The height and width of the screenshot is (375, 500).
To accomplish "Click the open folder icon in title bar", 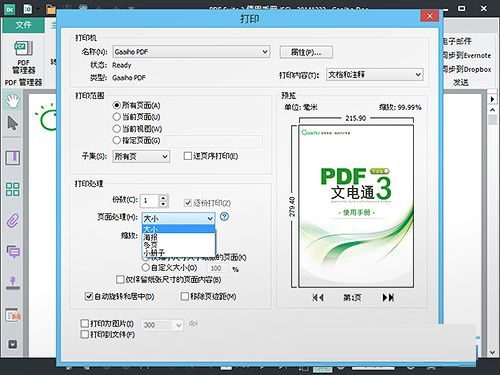I will pyautogui.click(x=51, y=9).
